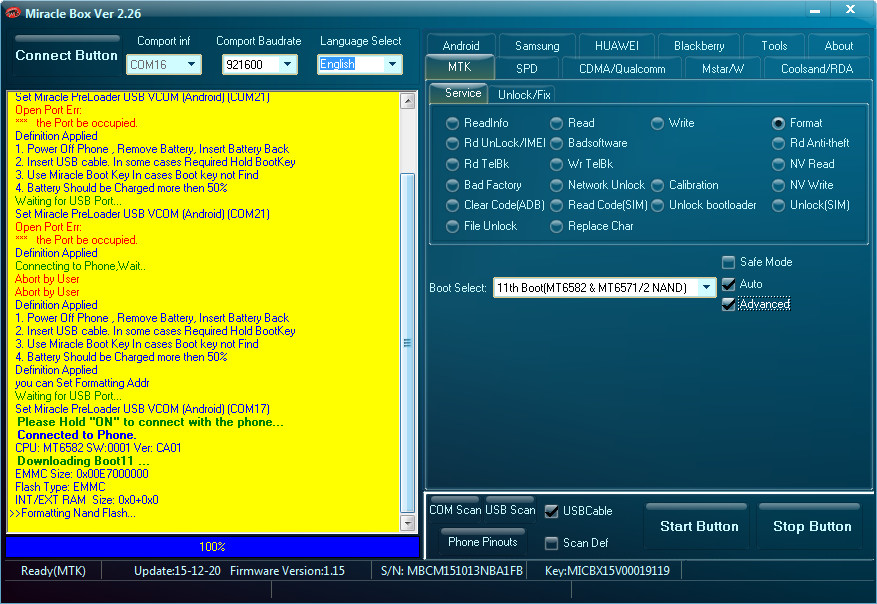Click the Start Button
Viewport: 877px width, 604px height.
click(x=699, y=526)
